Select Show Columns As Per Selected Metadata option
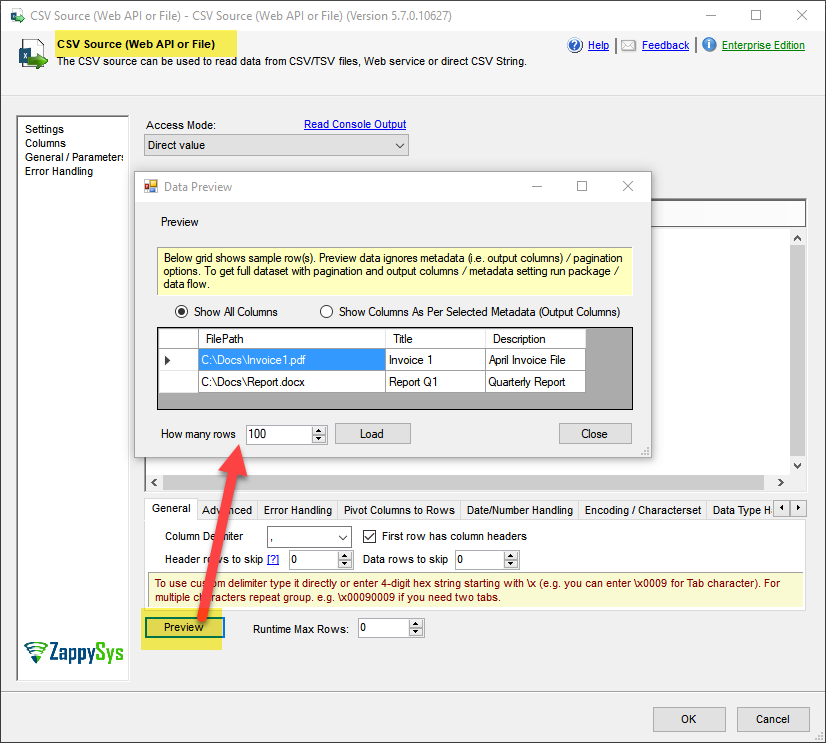This screenshot has height=743, width=826. click(x=326, y=312)
